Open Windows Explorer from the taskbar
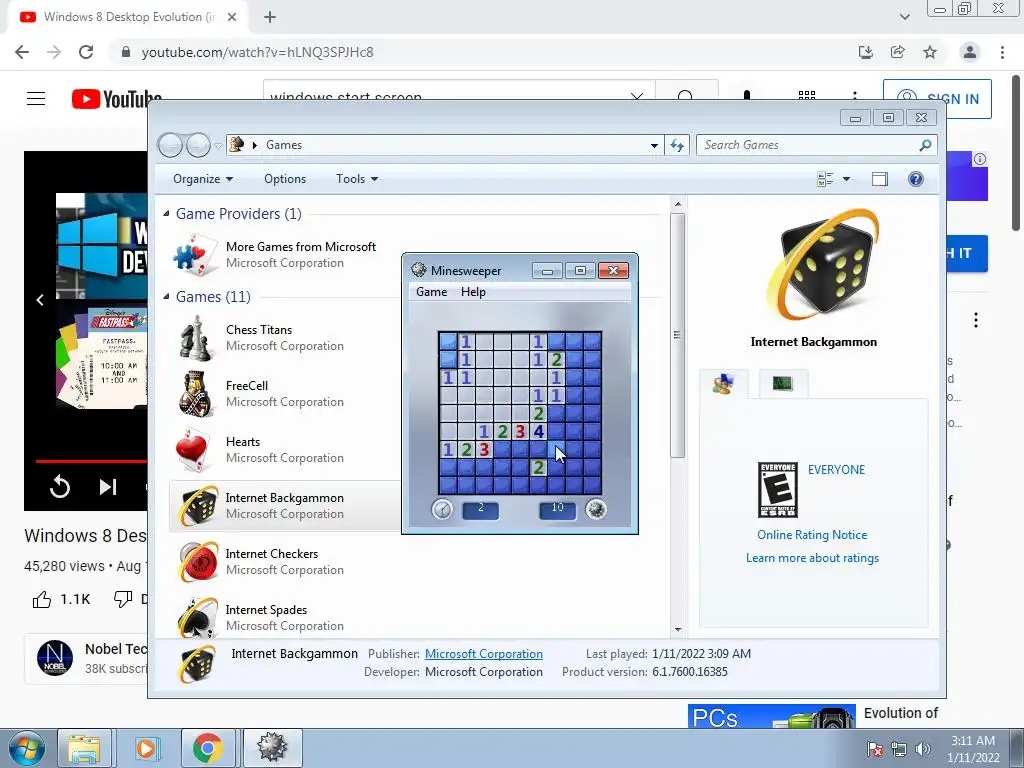Viewport: 1024px width, 768px height. point(84,748)
